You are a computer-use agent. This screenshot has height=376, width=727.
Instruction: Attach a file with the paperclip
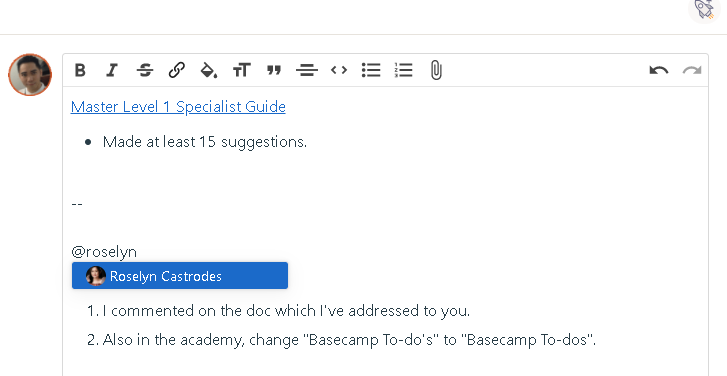(436, 70)
